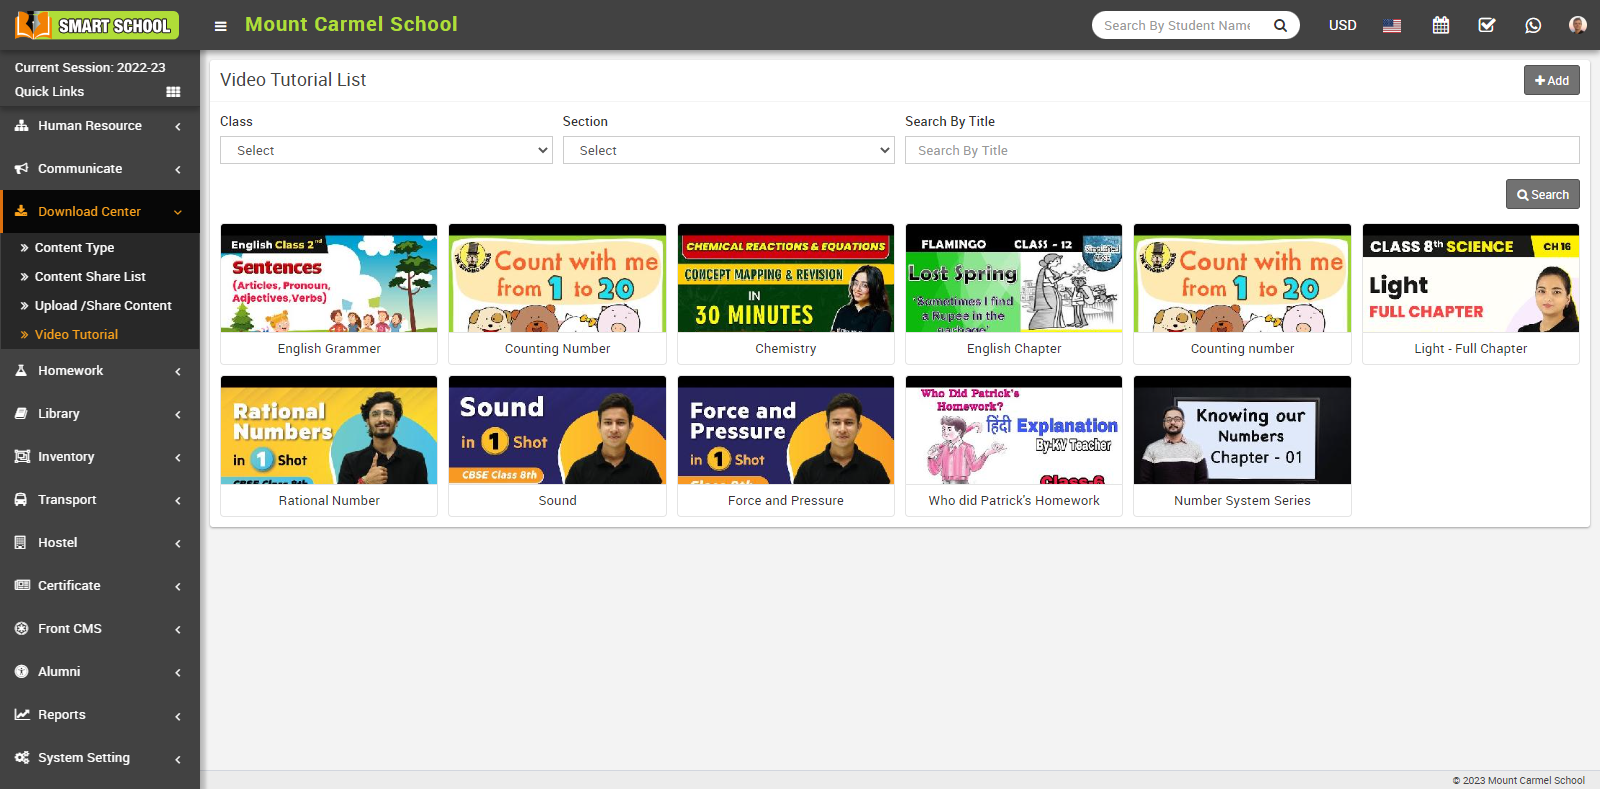Click the Add video tutorial button

click(x=1551, y=80)
